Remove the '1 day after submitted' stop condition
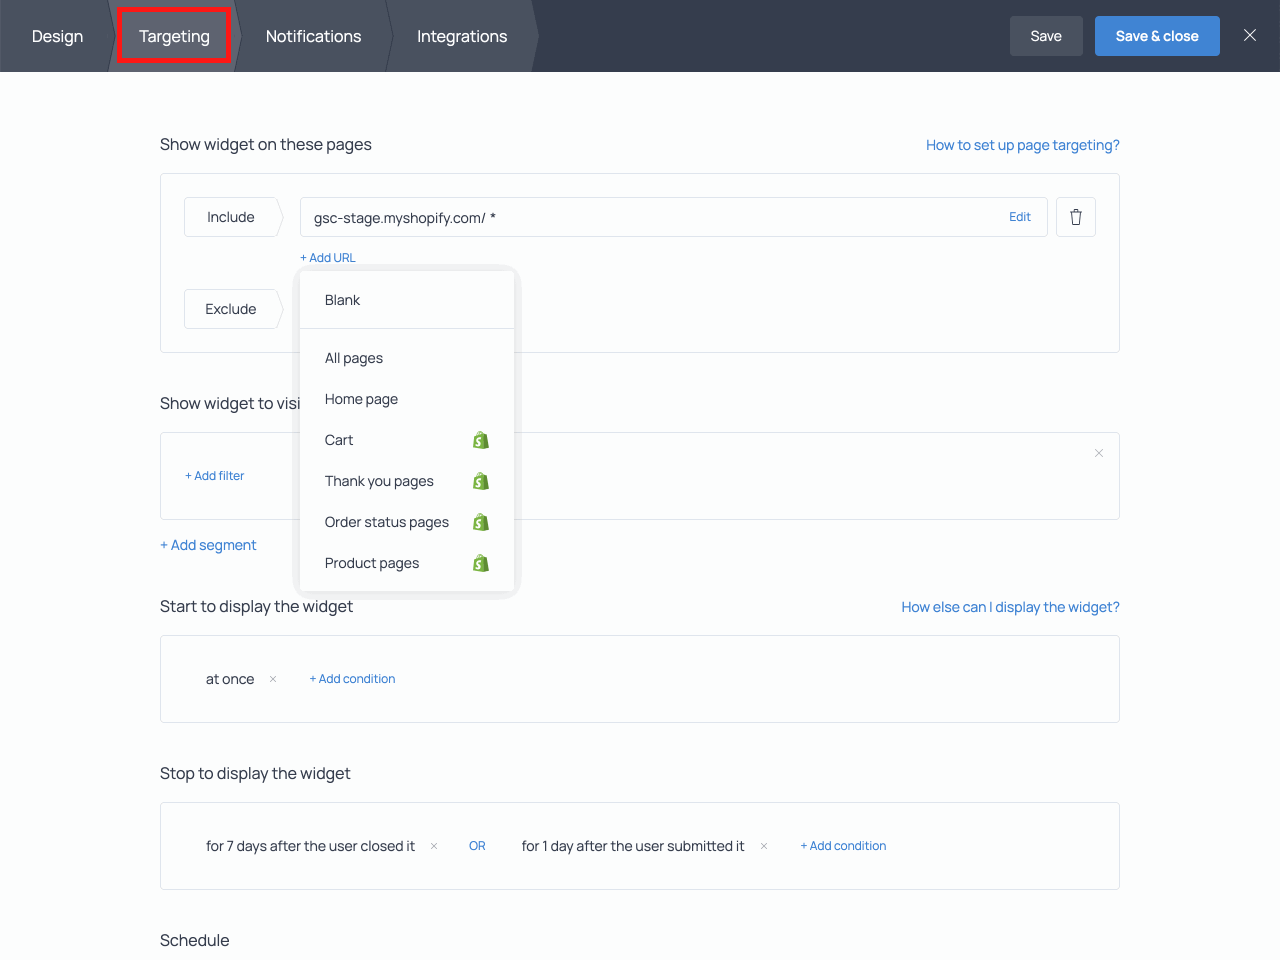Viewport: 1280px width, 960px height. click(763, 846)
